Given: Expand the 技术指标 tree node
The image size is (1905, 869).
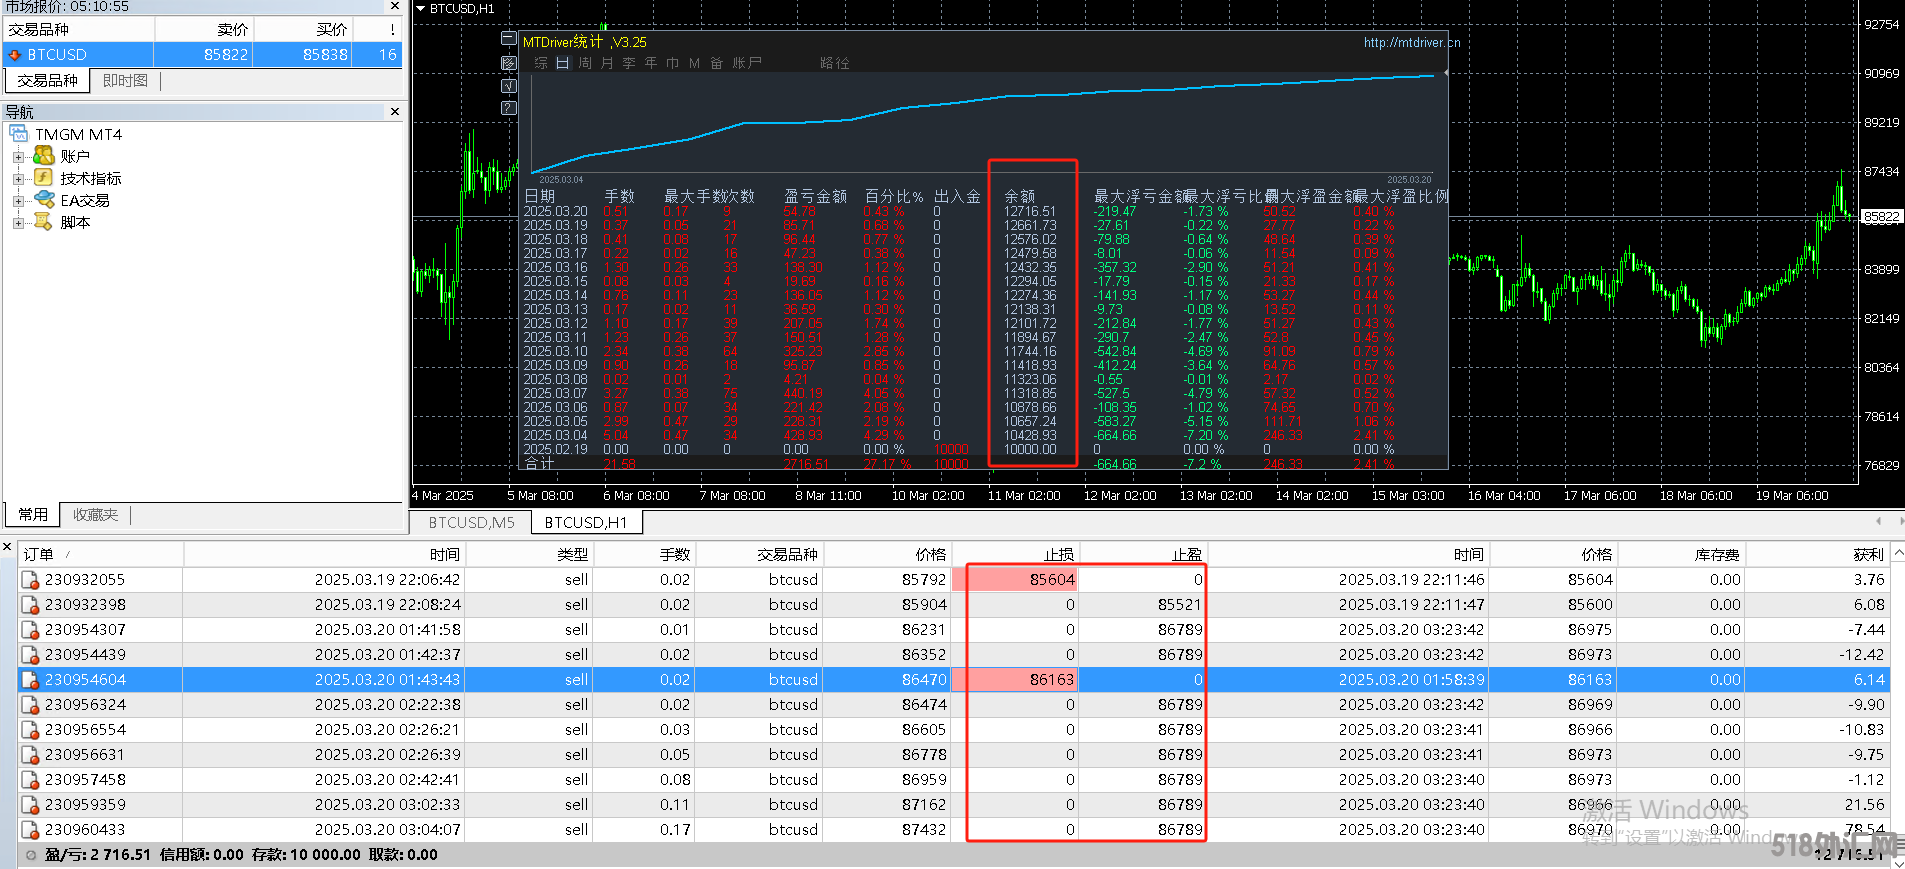Looking at the screenshot, I should point(18,179).
